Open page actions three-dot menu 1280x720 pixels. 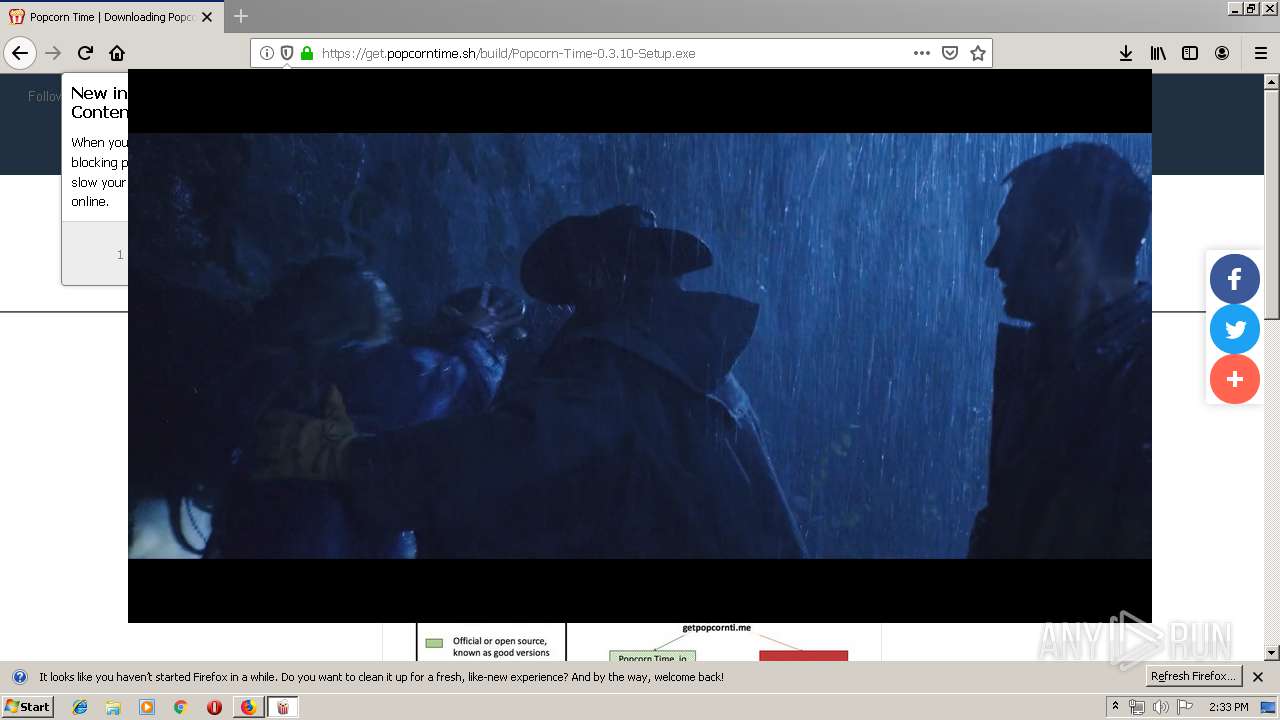(x=922, y=53)
